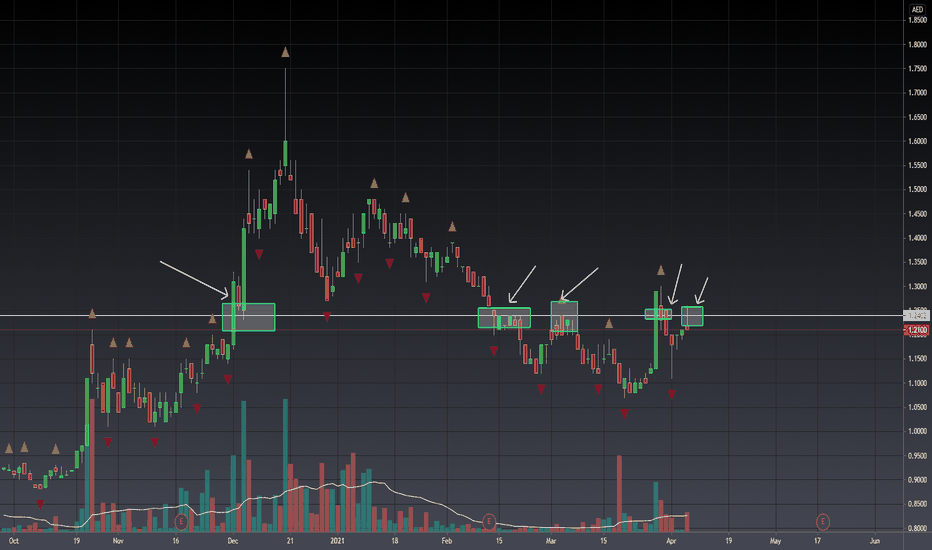Click the 1.1500 price axis label
Screen dimensions: 932x550
click(x=917, y=359)
